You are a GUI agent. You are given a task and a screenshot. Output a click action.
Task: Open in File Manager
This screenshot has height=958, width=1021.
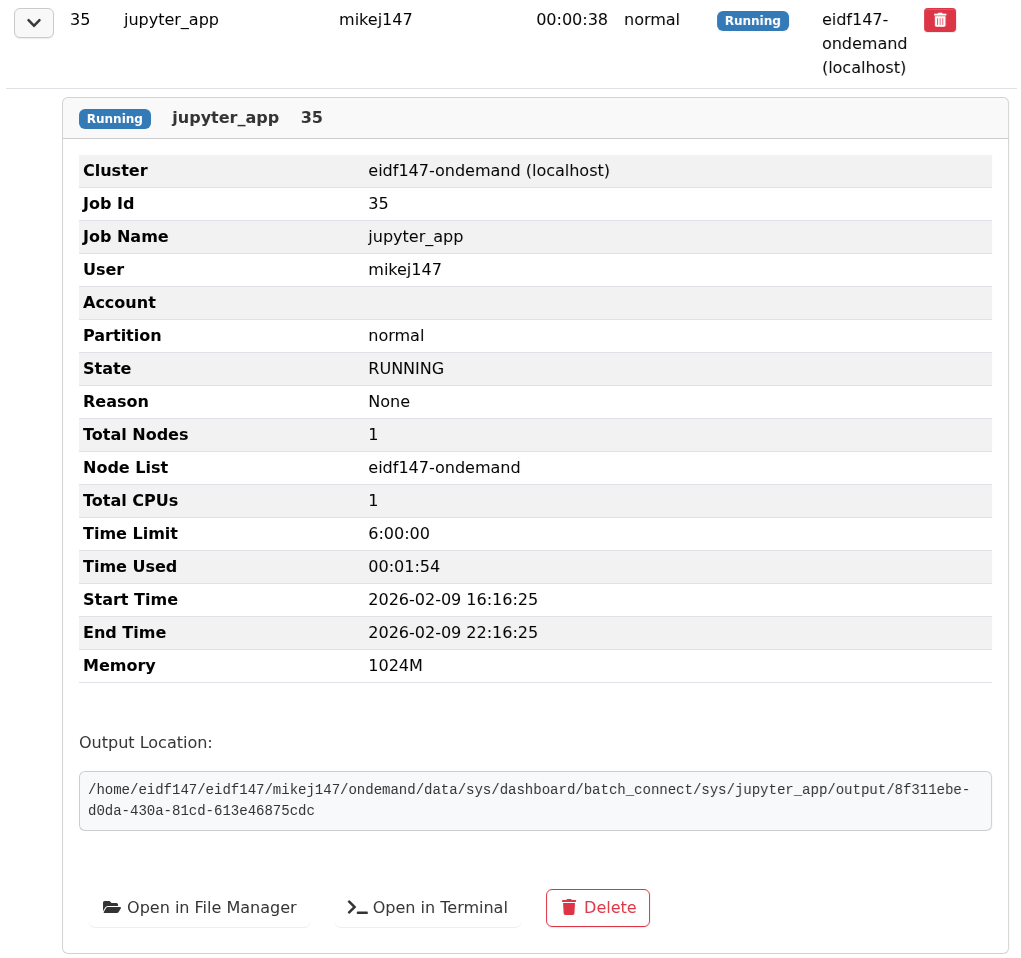[x=199, y=908]
